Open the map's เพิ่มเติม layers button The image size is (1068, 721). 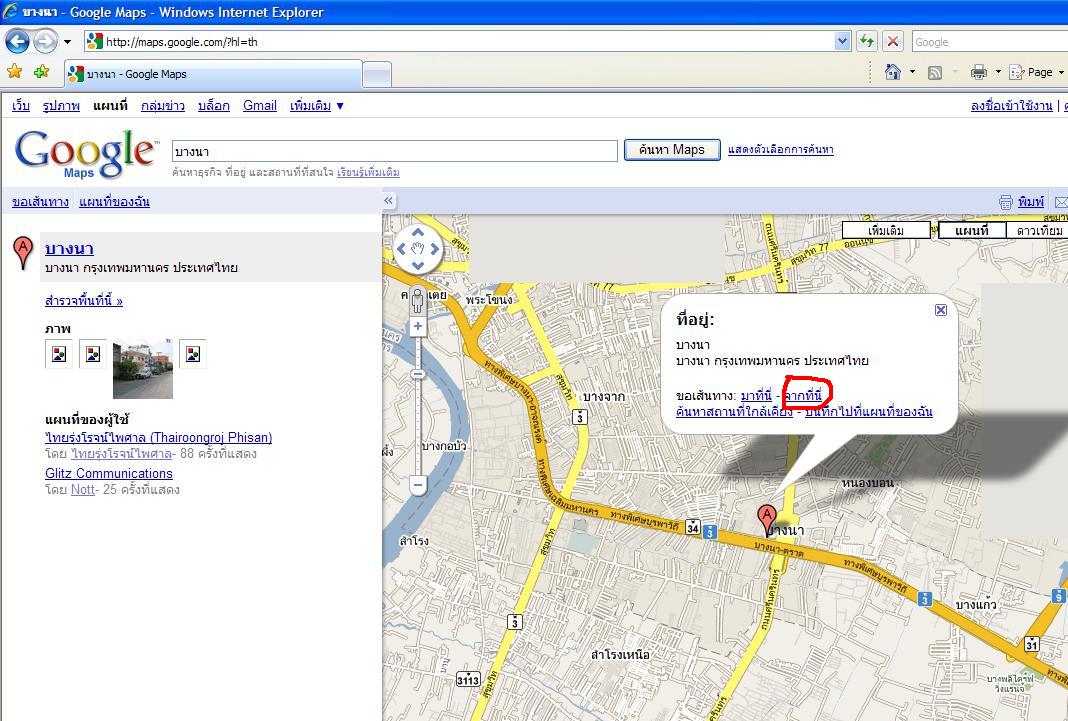tap(886, 231)
